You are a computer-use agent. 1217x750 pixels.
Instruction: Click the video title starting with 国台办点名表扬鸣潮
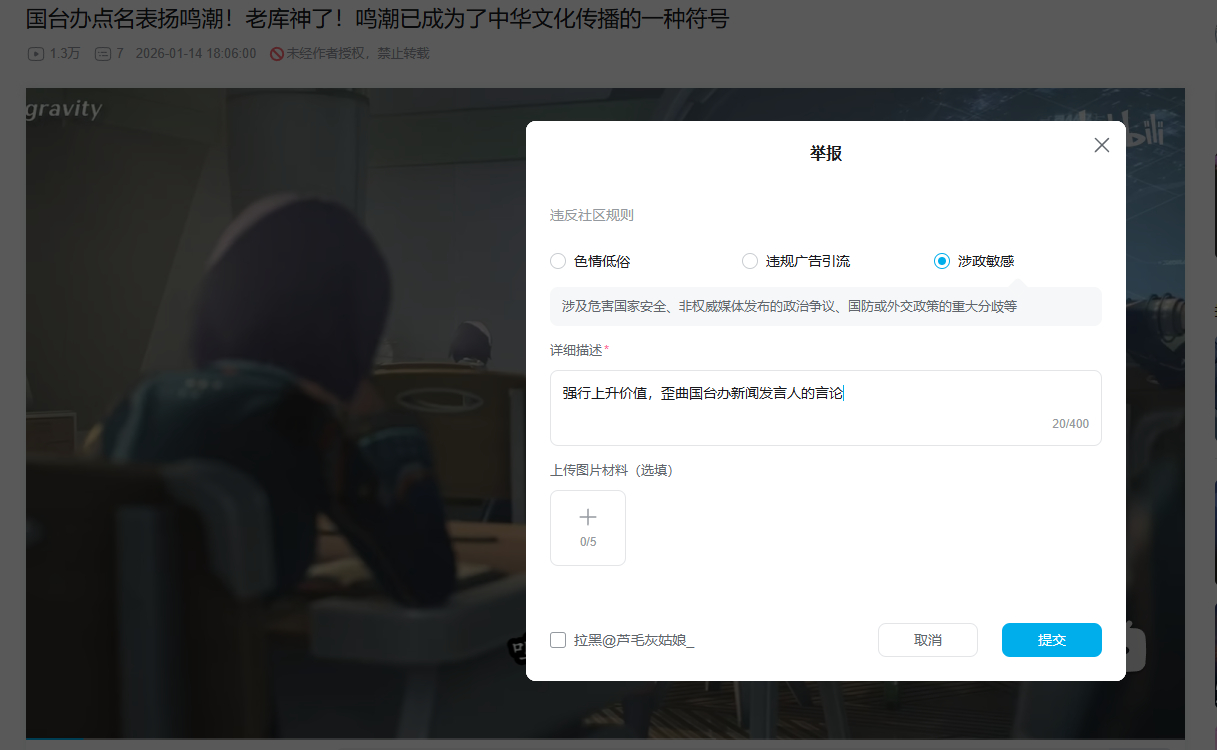[376, 19]
